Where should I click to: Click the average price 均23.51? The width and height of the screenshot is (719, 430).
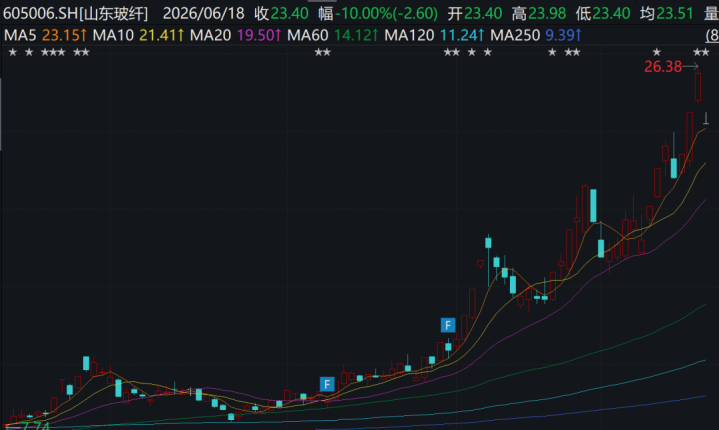pos(667,13)
